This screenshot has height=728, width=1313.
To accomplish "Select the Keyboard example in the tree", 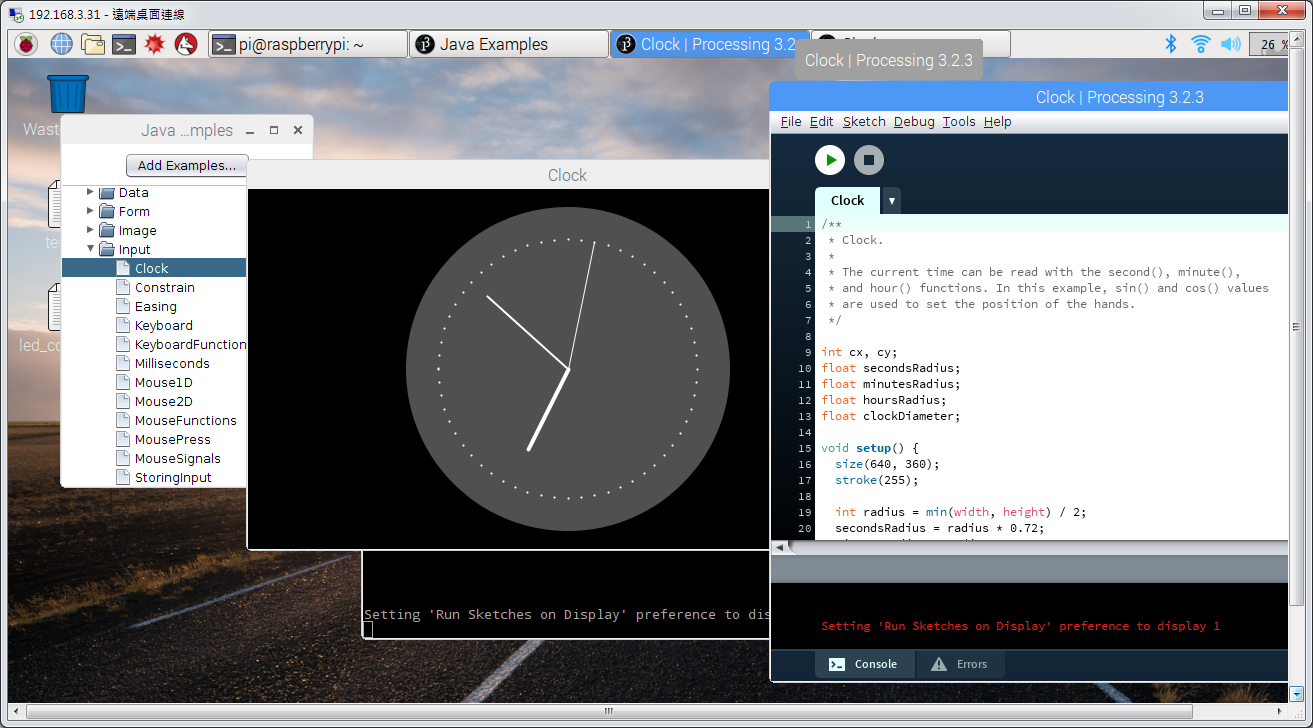I will click(x=164, y=326).
